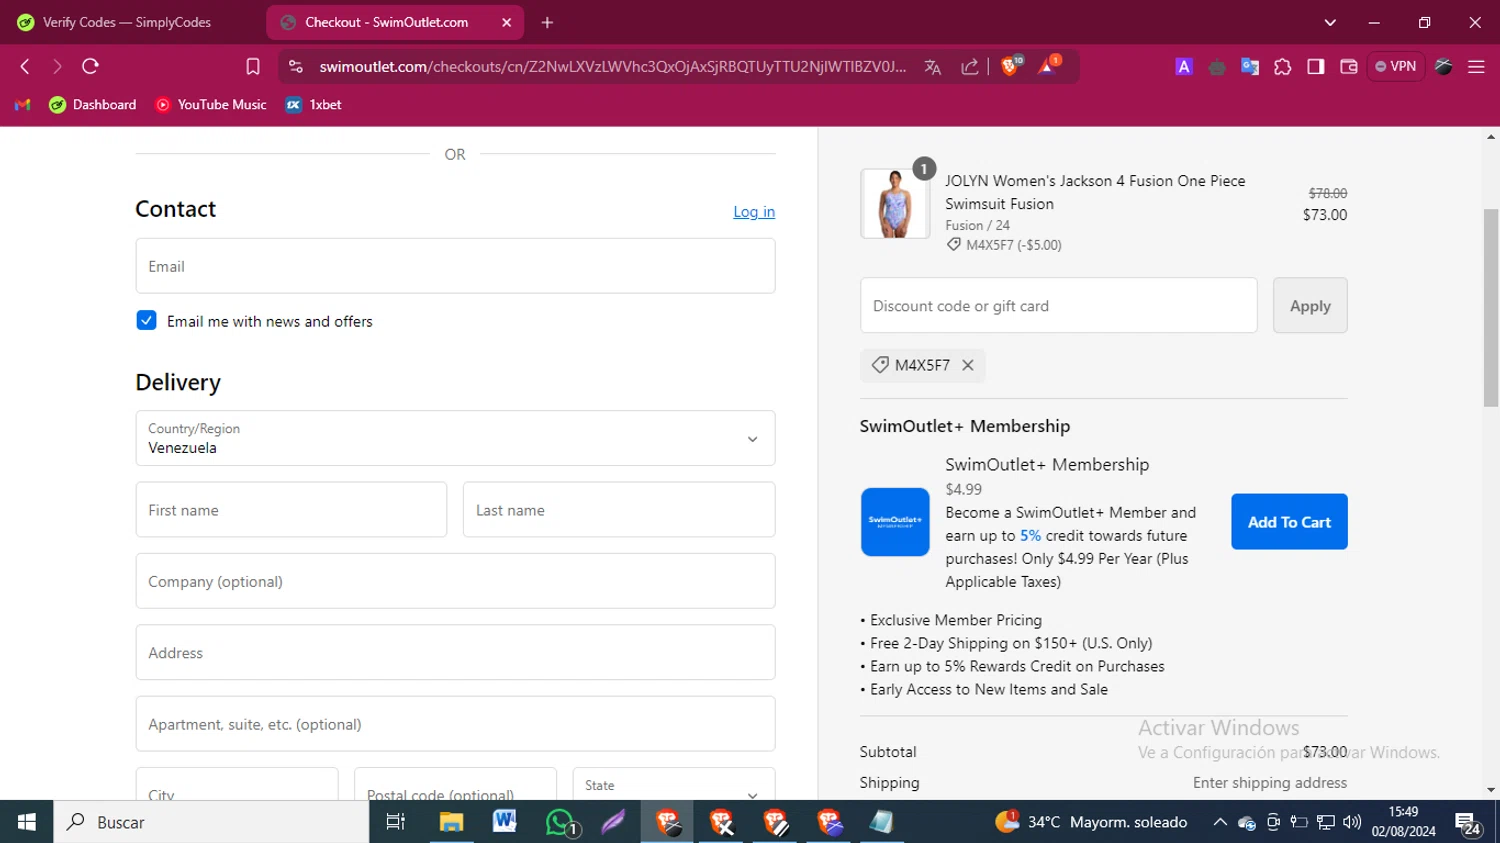Open the Dashboard bookmark
1500x843 pixels.
pos(93,105)
